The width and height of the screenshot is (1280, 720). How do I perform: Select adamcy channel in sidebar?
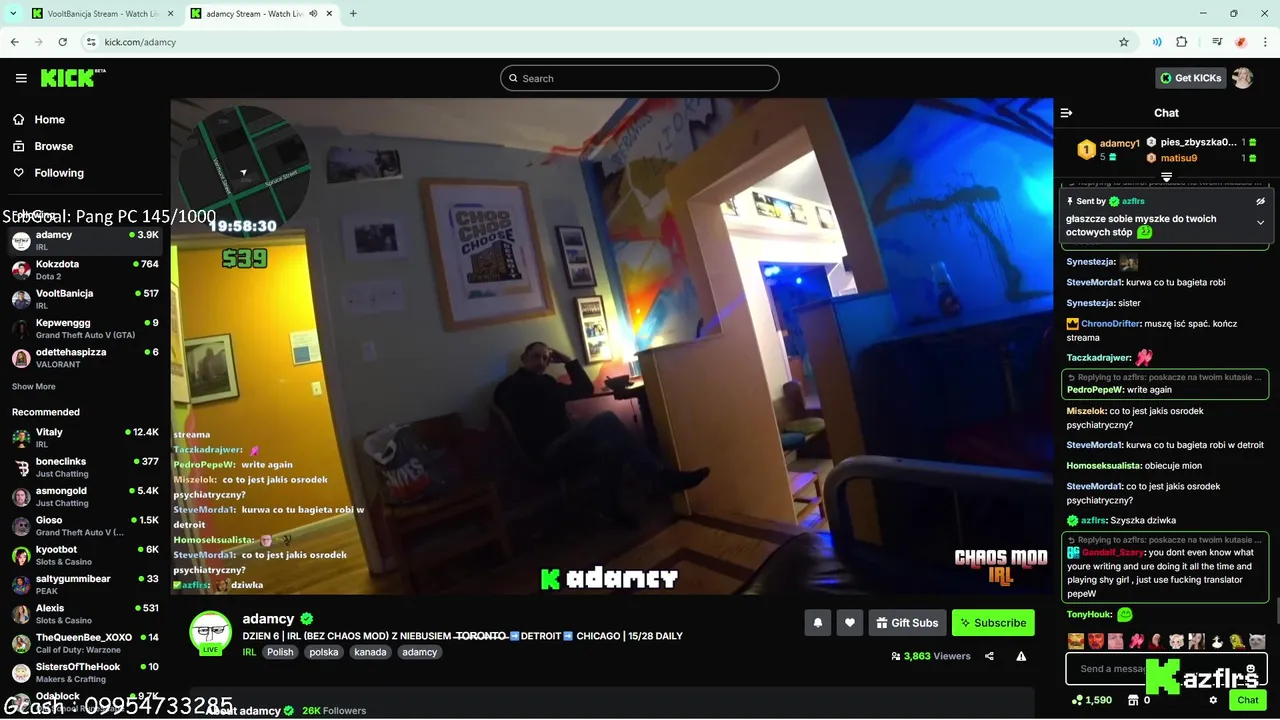click(x=85, y=241)
